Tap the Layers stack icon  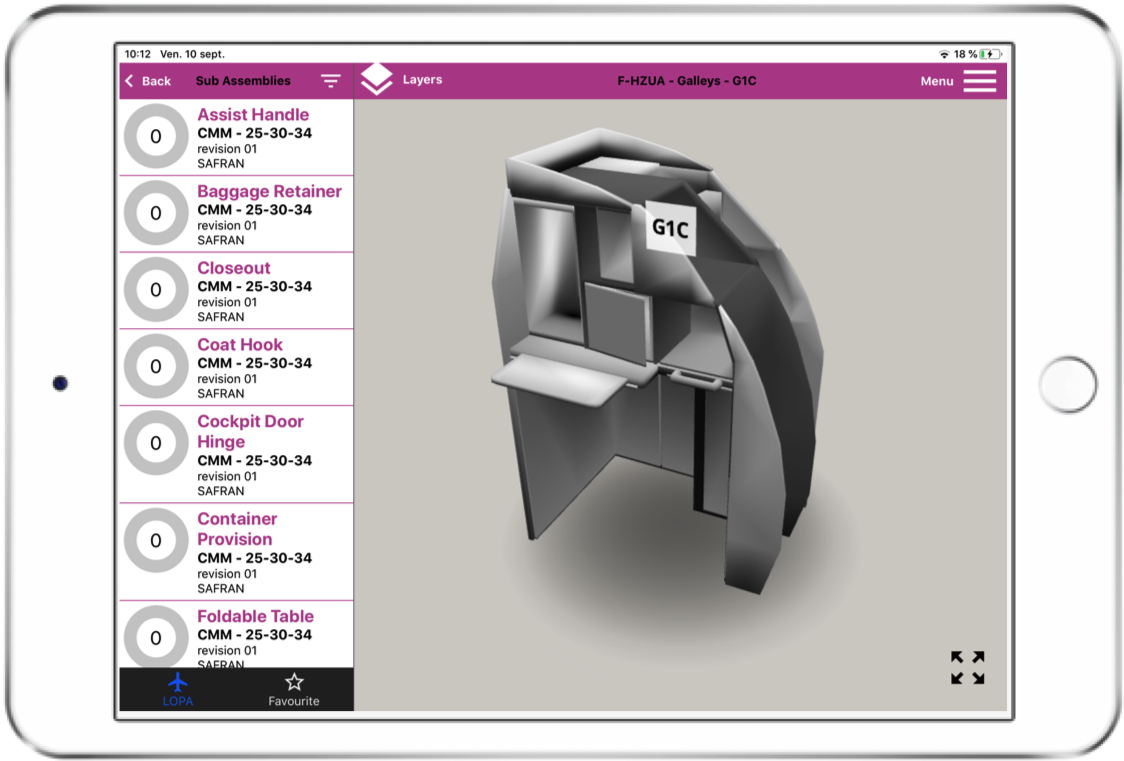(377, 80)
